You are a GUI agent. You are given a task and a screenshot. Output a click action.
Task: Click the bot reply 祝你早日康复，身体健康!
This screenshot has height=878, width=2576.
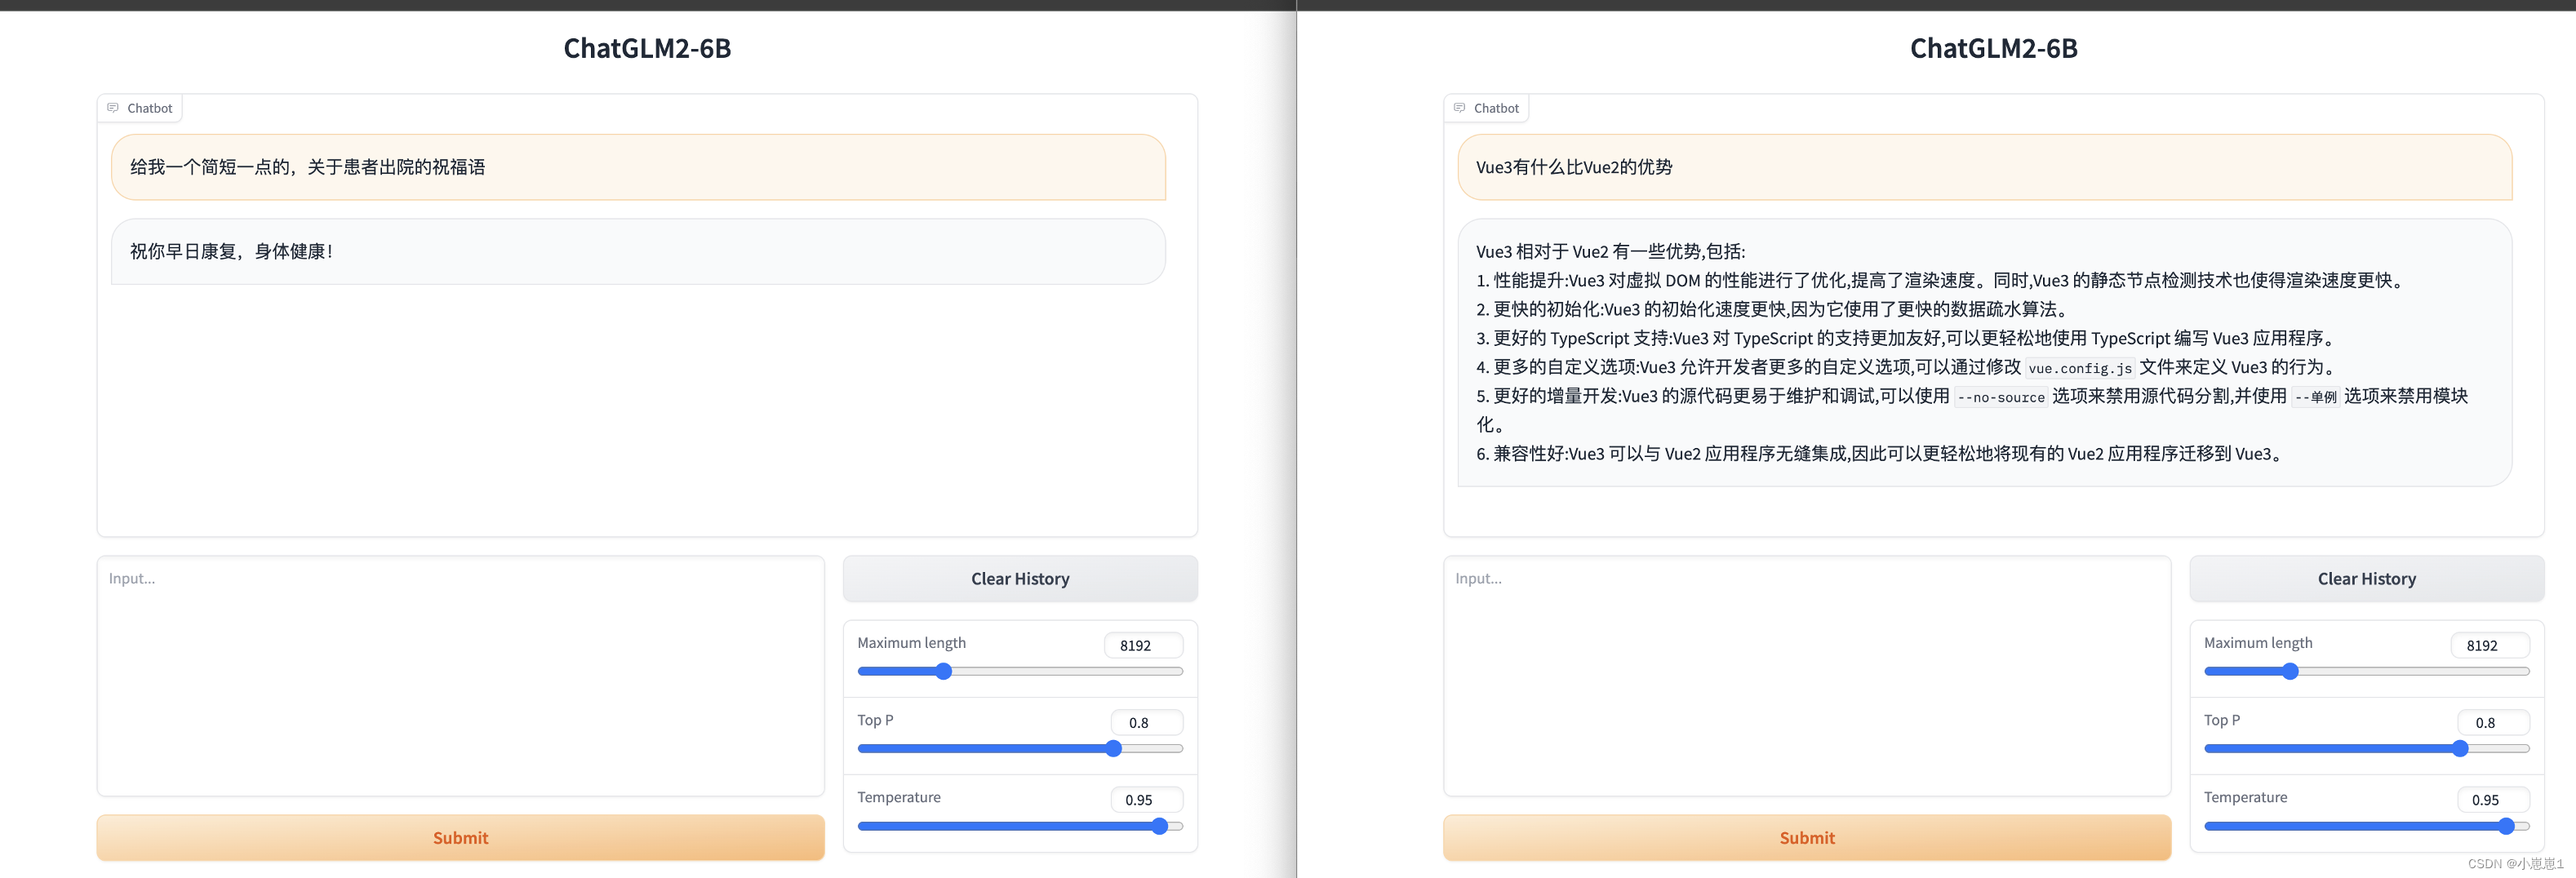638,251
